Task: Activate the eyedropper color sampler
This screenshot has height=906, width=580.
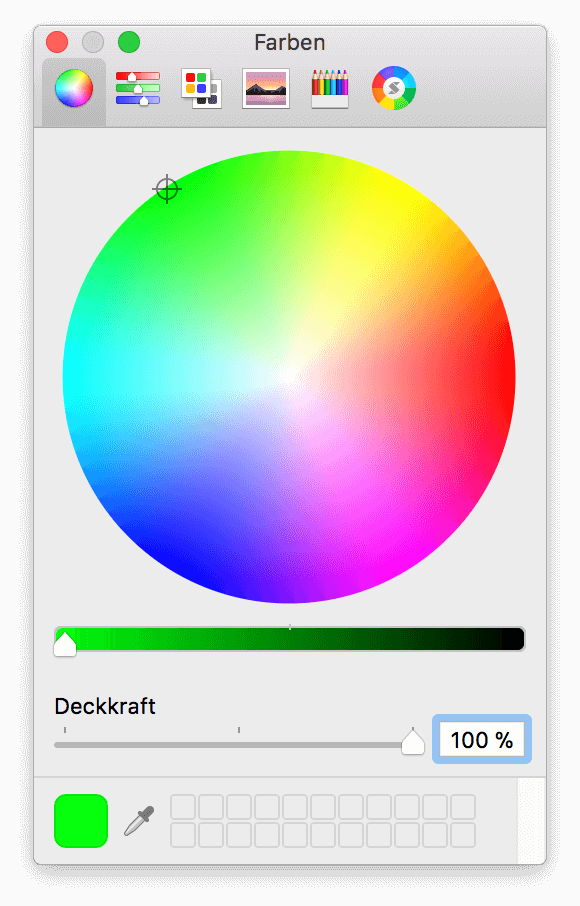Action: click(x=139, y=821)
